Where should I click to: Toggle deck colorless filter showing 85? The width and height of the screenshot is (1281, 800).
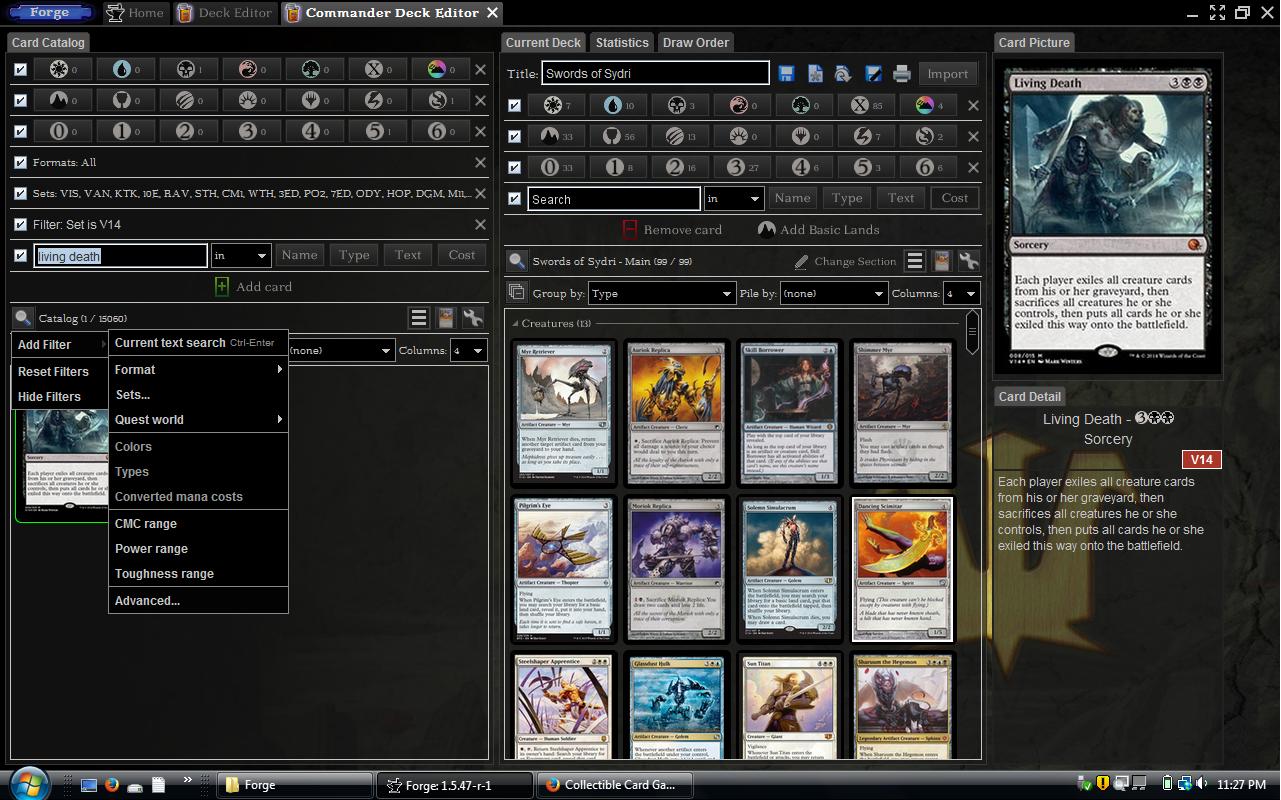866,105
